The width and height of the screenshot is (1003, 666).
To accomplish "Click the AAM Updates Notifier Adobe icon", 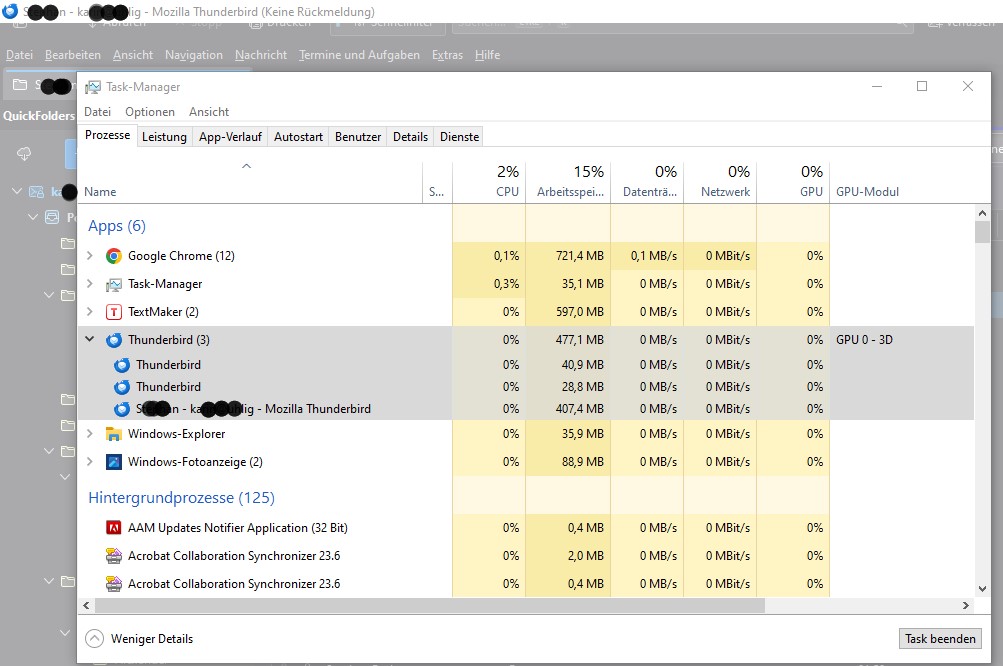I will 114,528.
